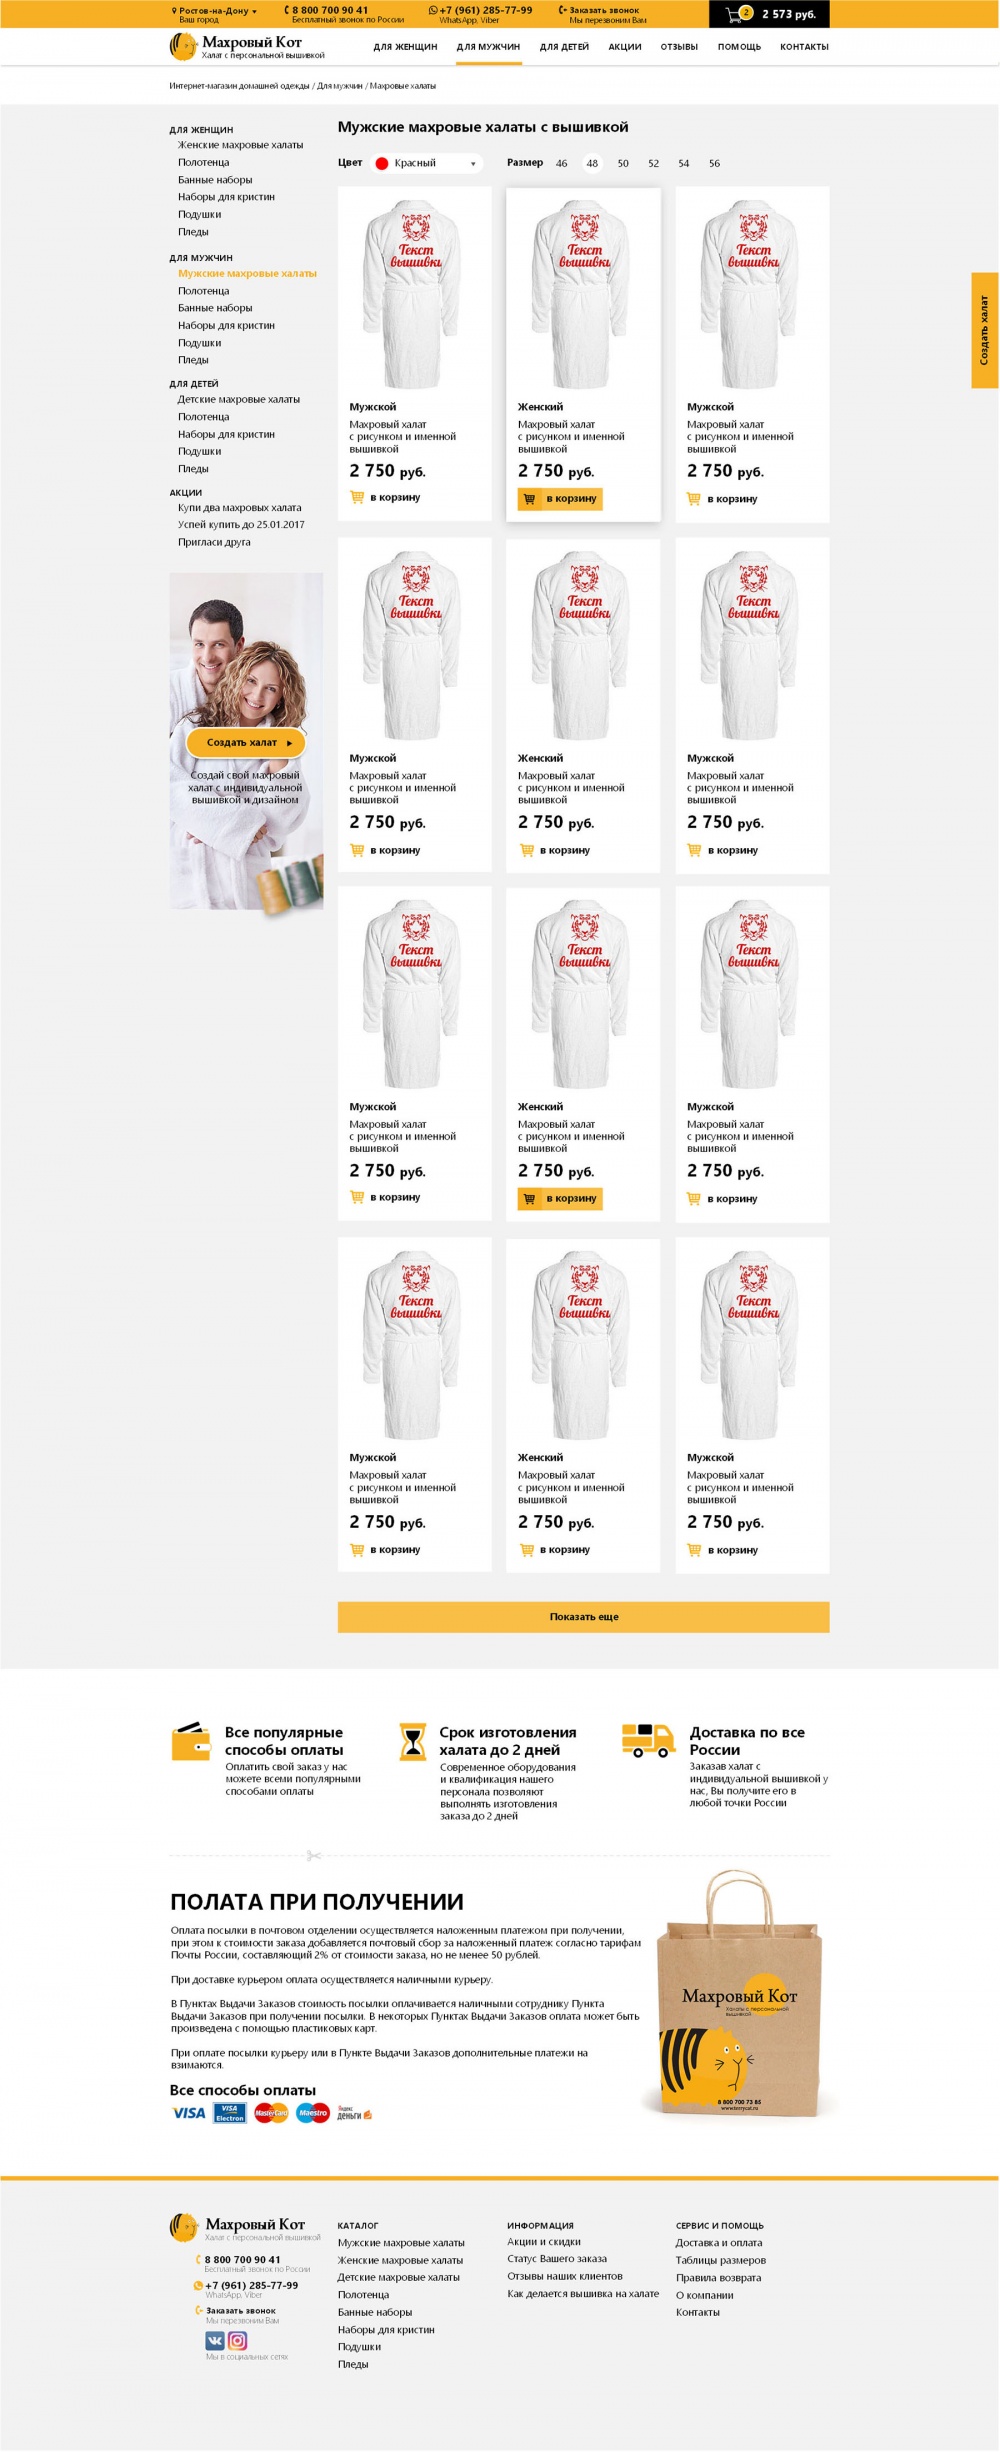
Task: Pick size 56 in size filter
Action: (714, 163)
